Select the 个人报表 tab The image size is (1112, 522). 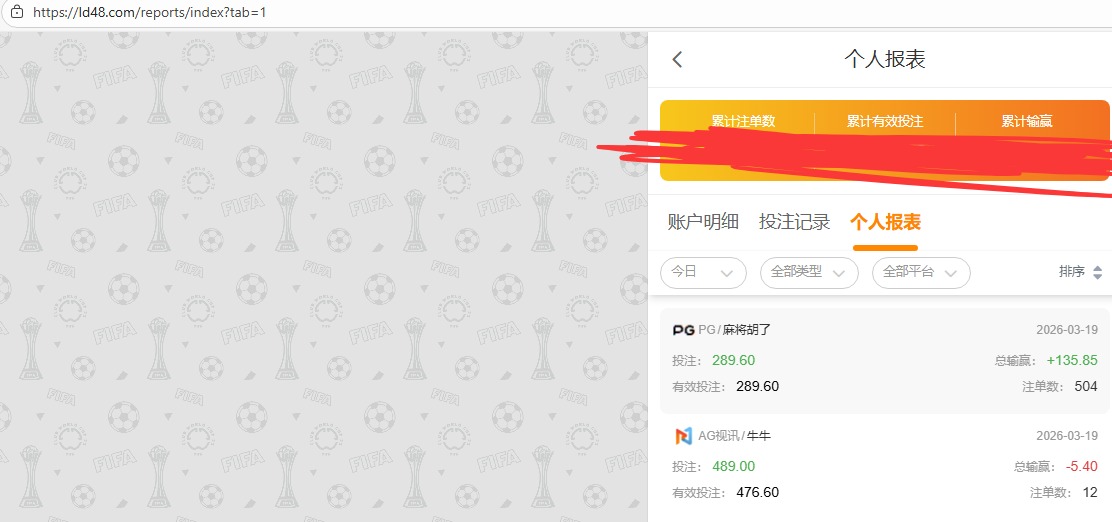885,222
